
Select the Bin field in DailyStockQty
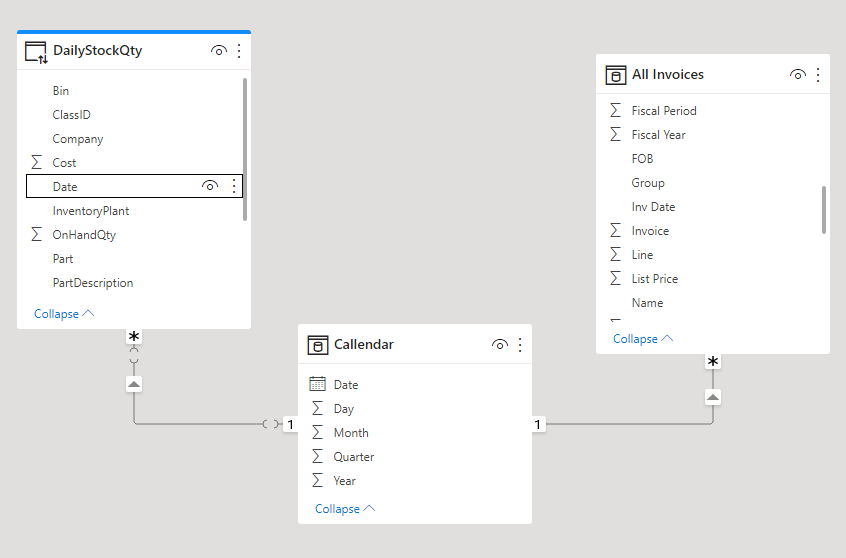point(61,91)
